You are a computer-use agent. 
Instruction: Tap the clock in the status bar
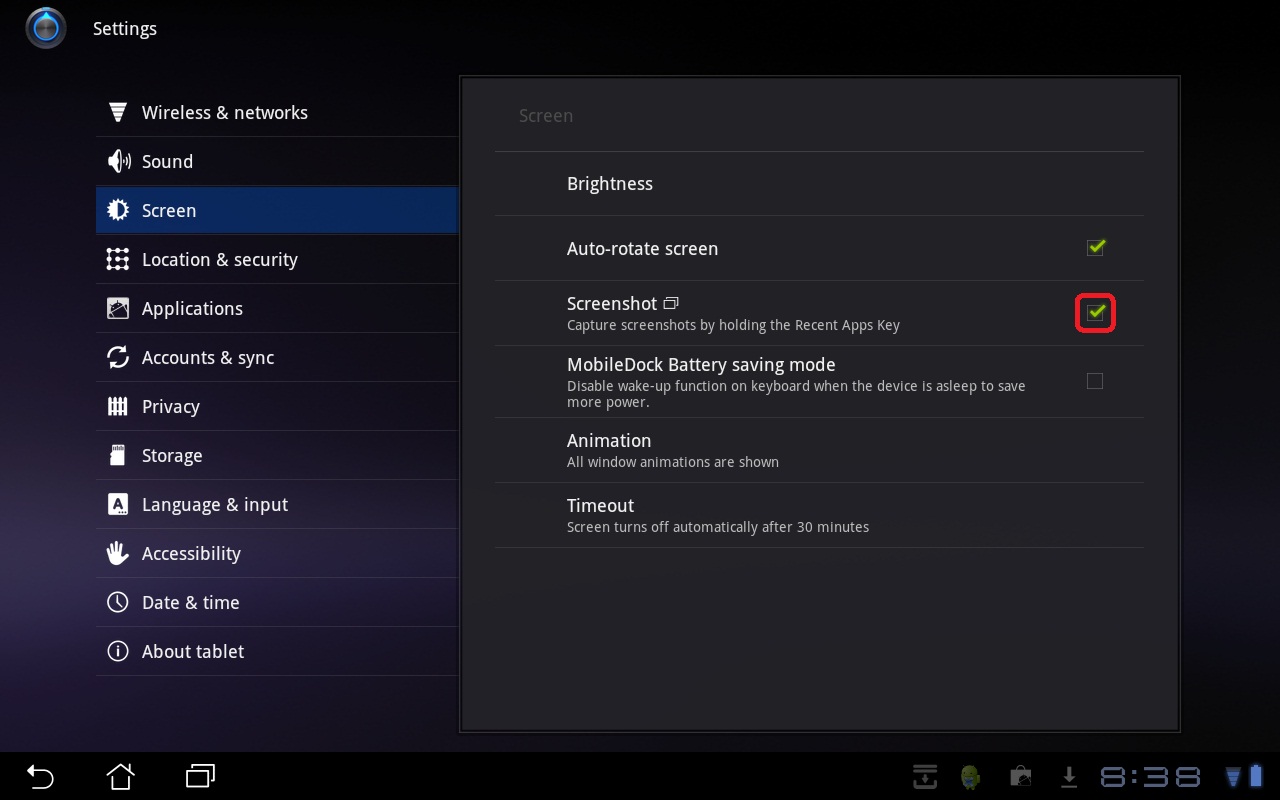1150,776
